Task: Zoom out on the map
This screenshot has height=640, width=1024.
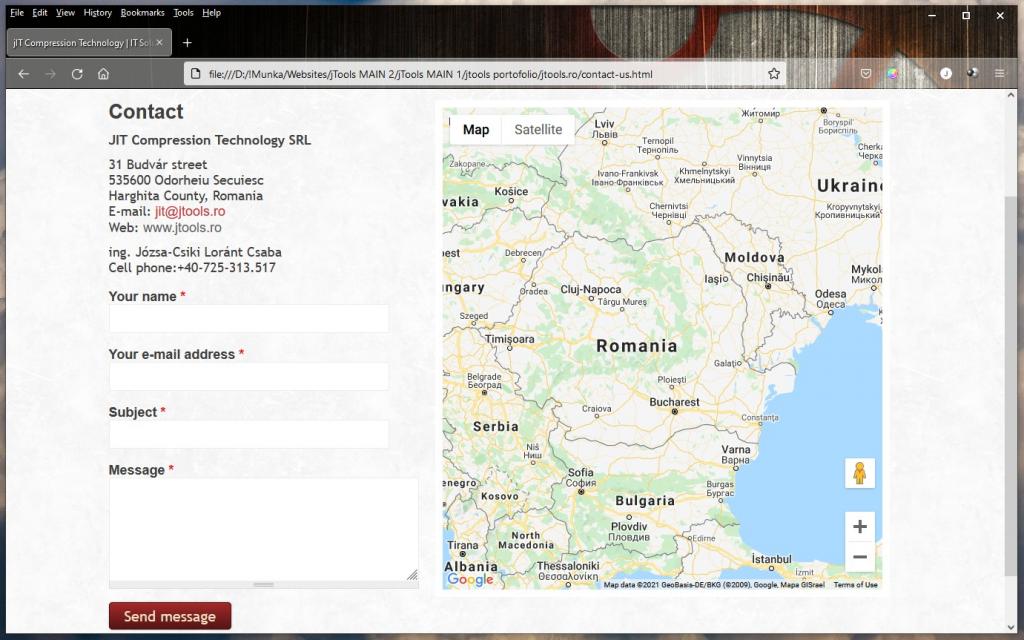Action: (x=859, y=557)
